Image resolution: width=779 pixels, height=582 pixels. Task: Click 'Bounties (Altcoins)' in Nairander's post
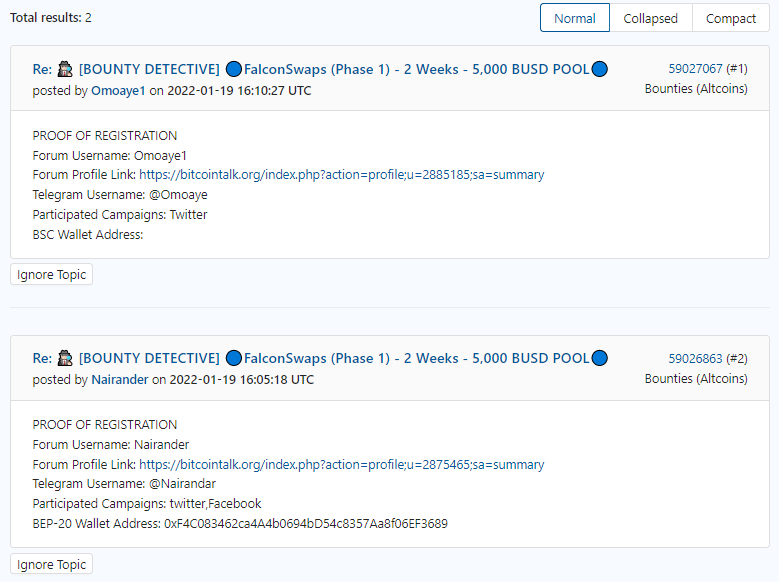click(x=696, y=379)
